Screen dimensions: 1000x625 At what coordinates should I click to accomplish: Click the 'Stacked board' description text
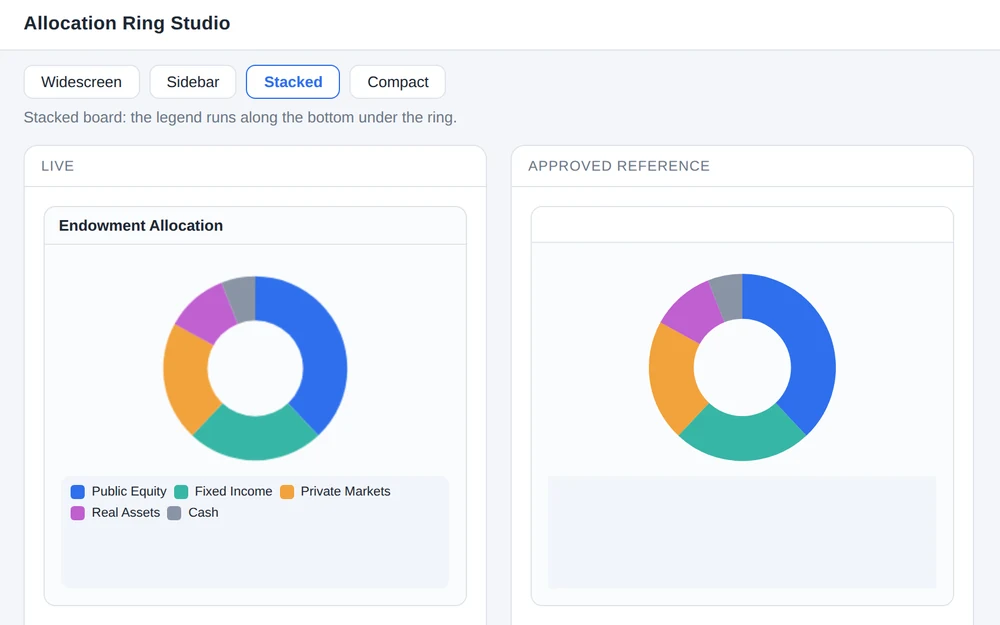click(x=240, y=117)
